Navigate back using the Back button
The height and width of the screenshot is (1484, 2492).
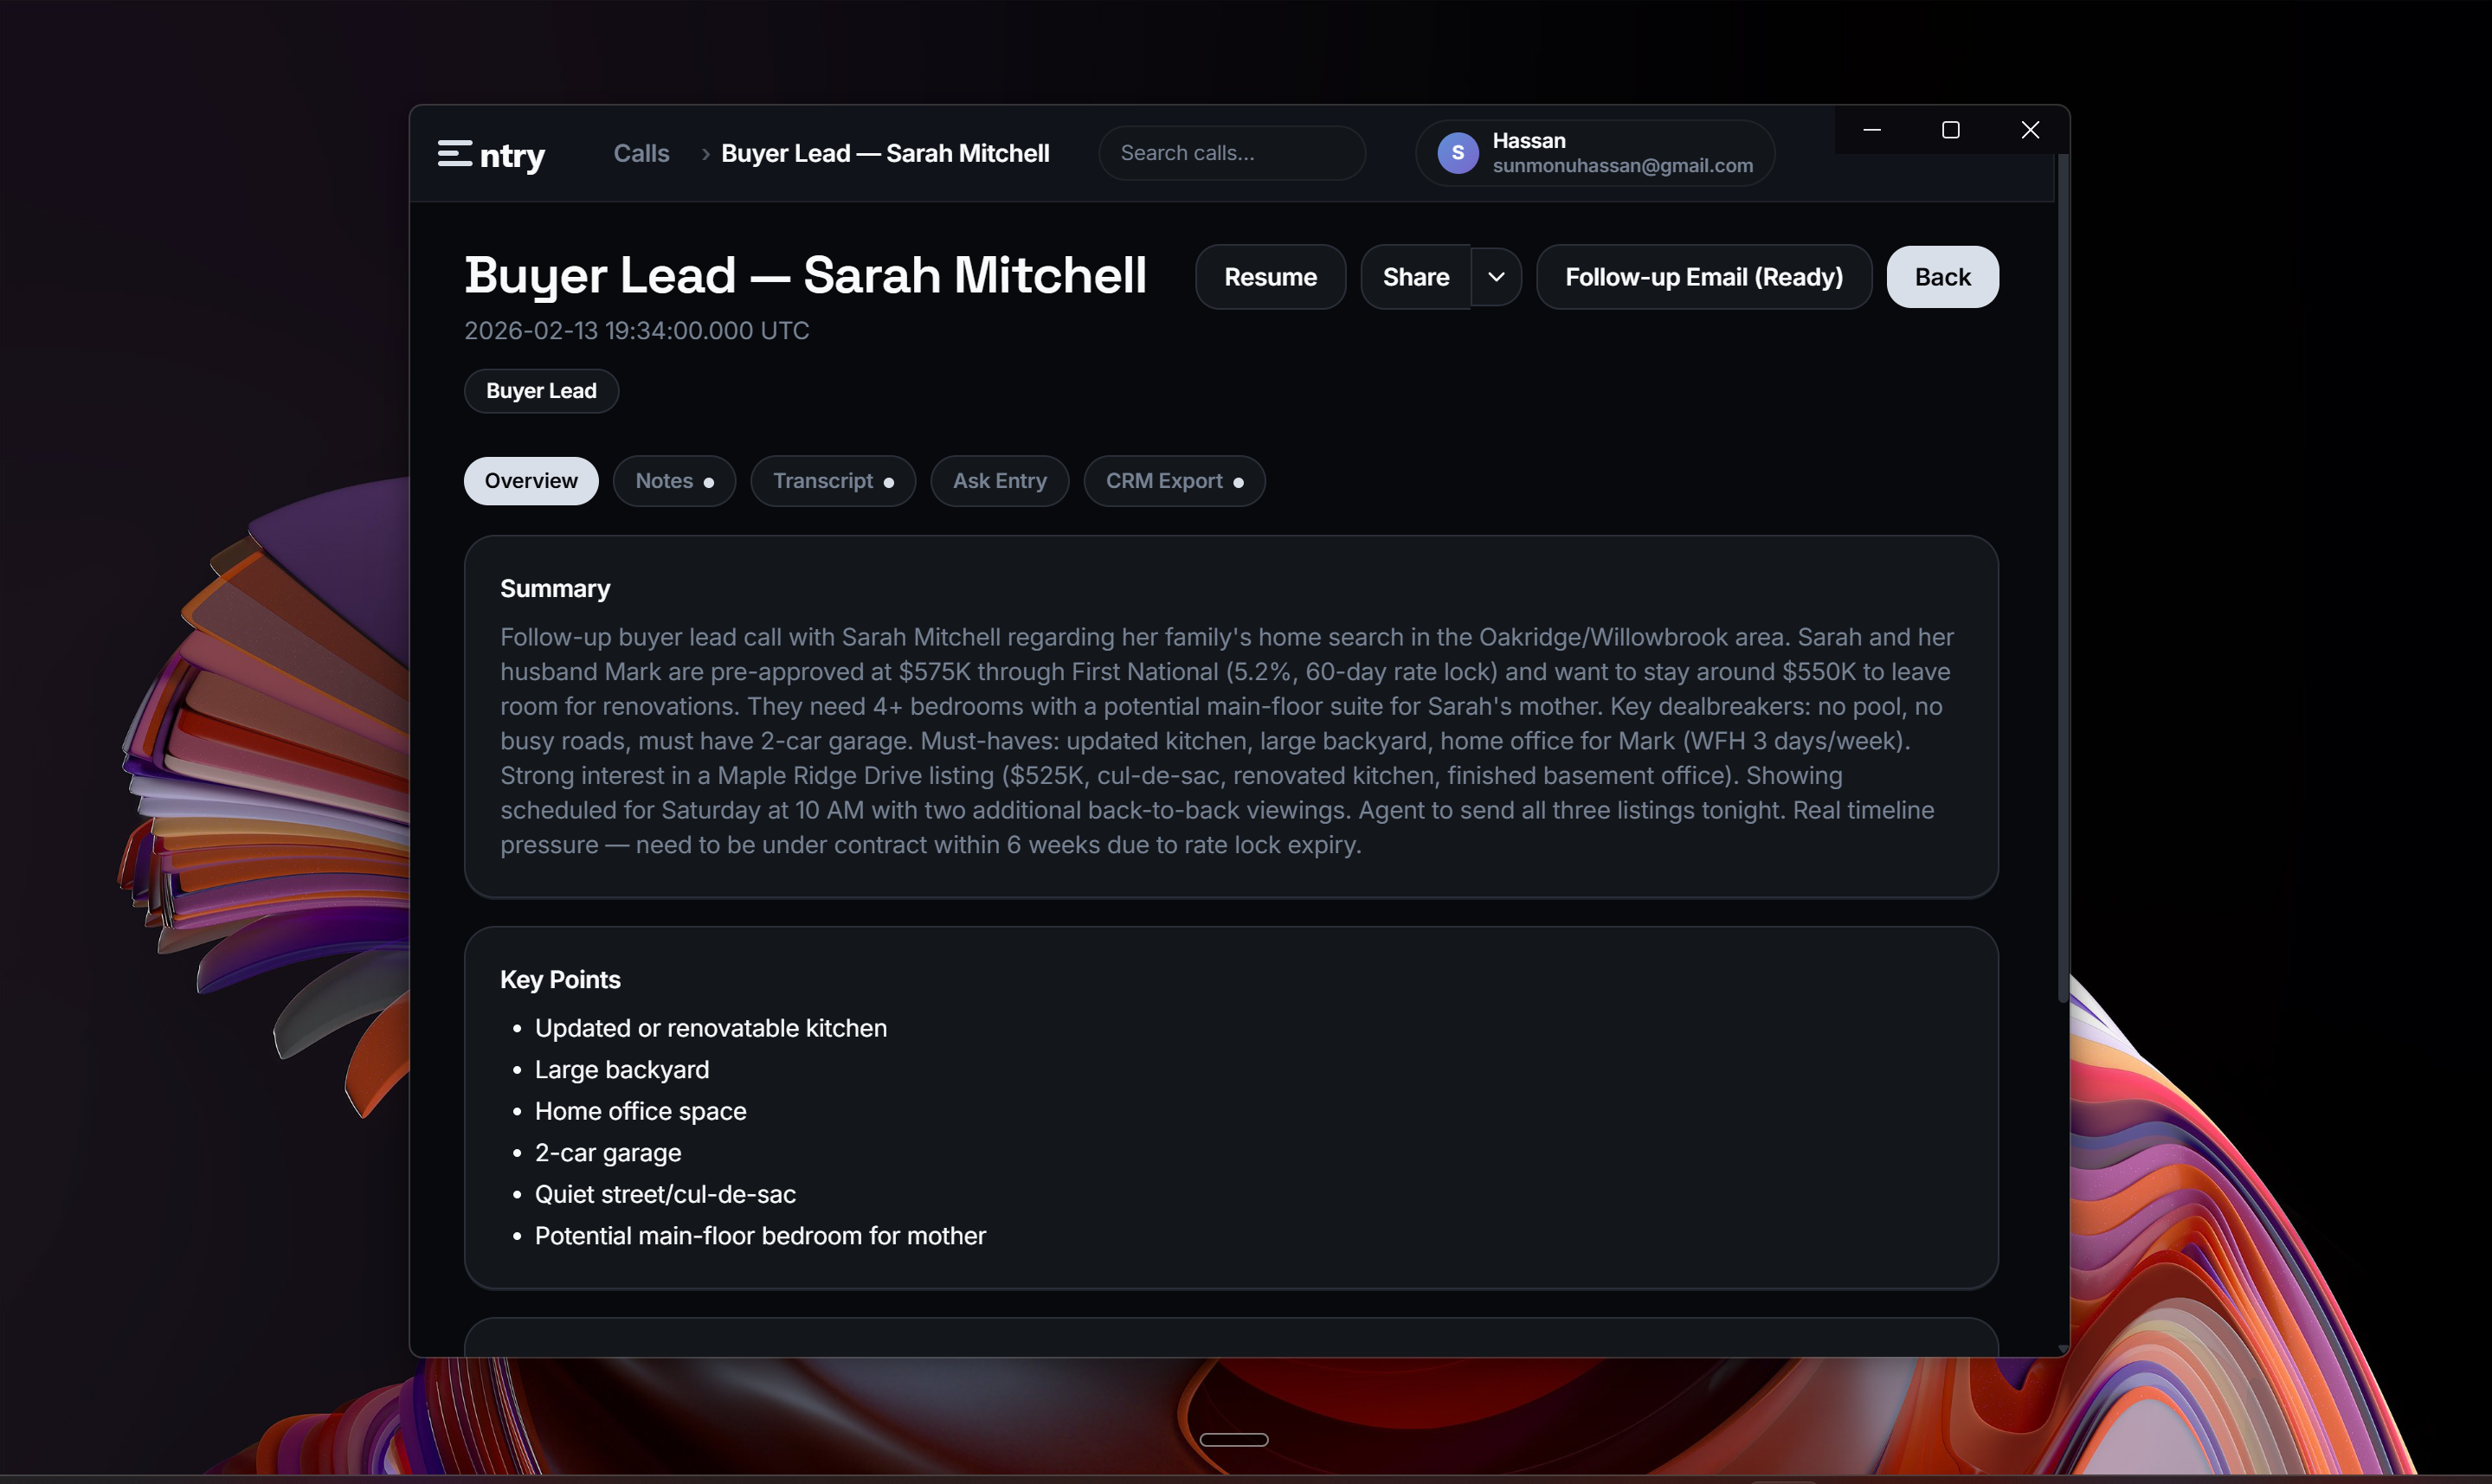point(1942,277)
